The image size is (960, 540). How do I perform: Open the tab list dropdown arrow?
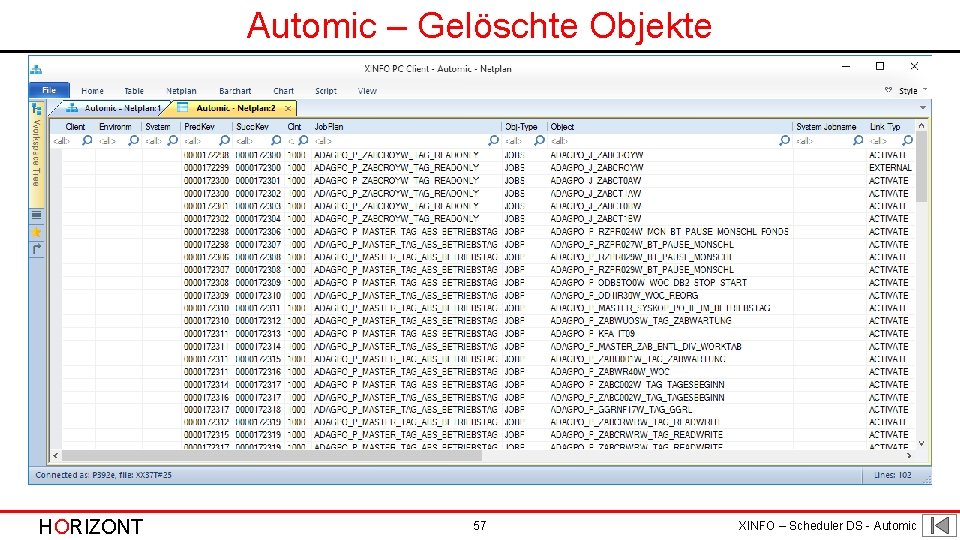pyautogui.click(x=923, y=108)
